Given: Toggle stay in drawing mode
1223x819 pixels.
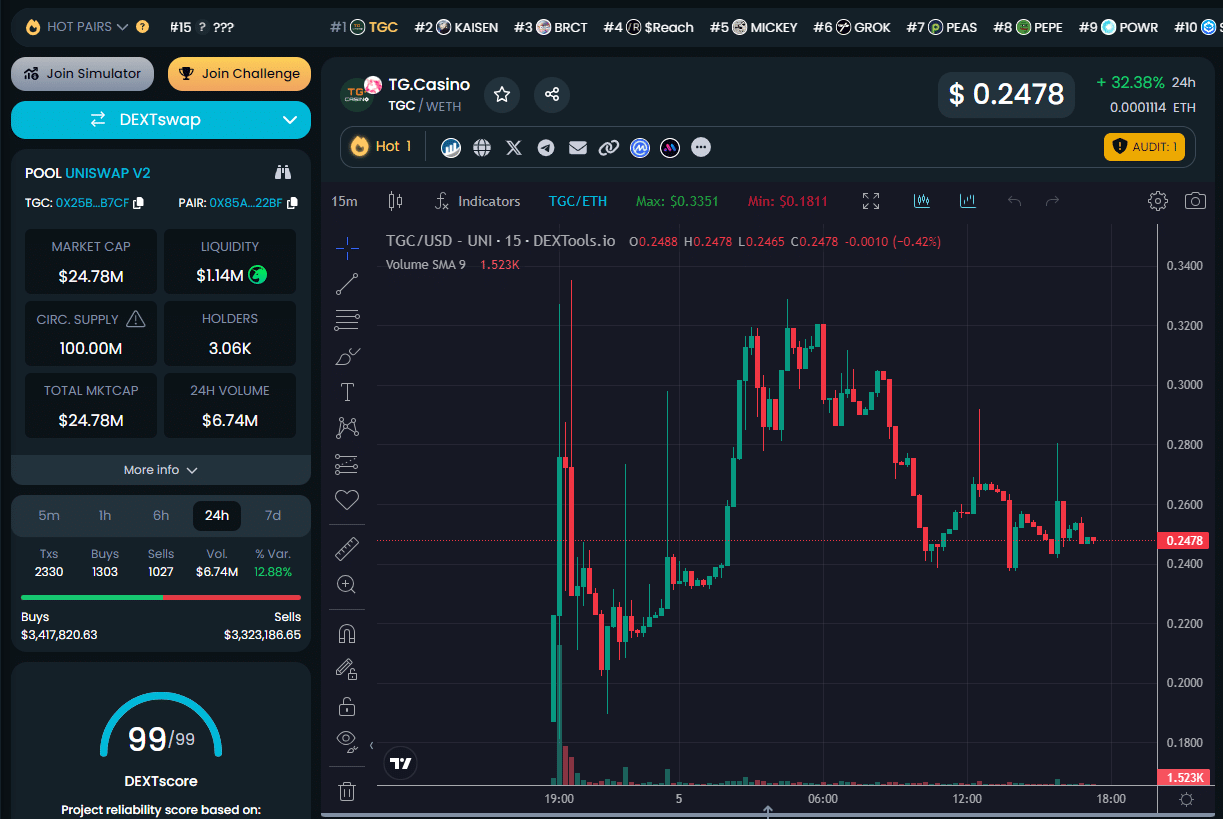Looking at the screenshot, I should pyautogui.click(x=347, y=670).
